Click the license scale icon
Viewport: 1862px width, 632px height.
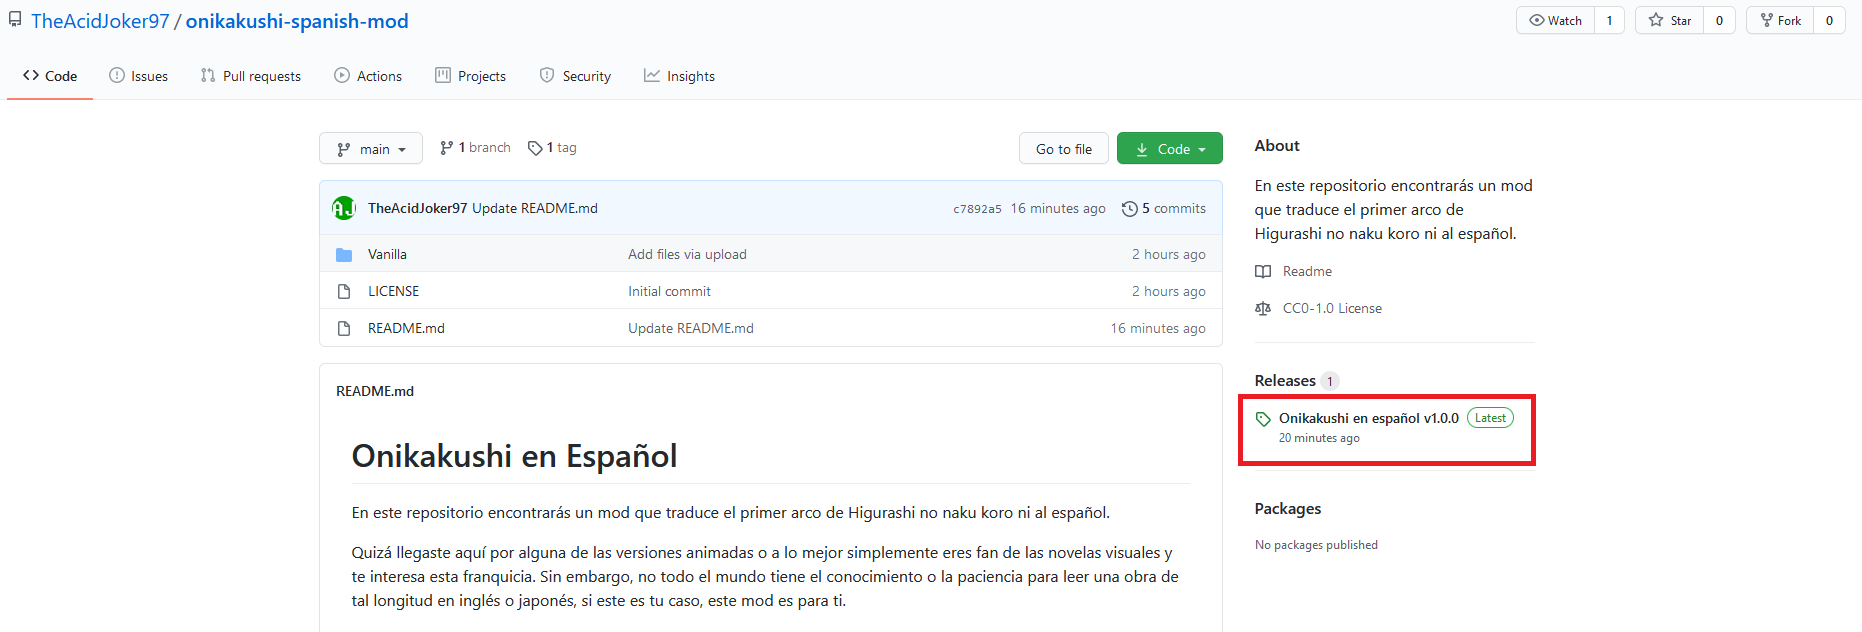pos(1263,309)
